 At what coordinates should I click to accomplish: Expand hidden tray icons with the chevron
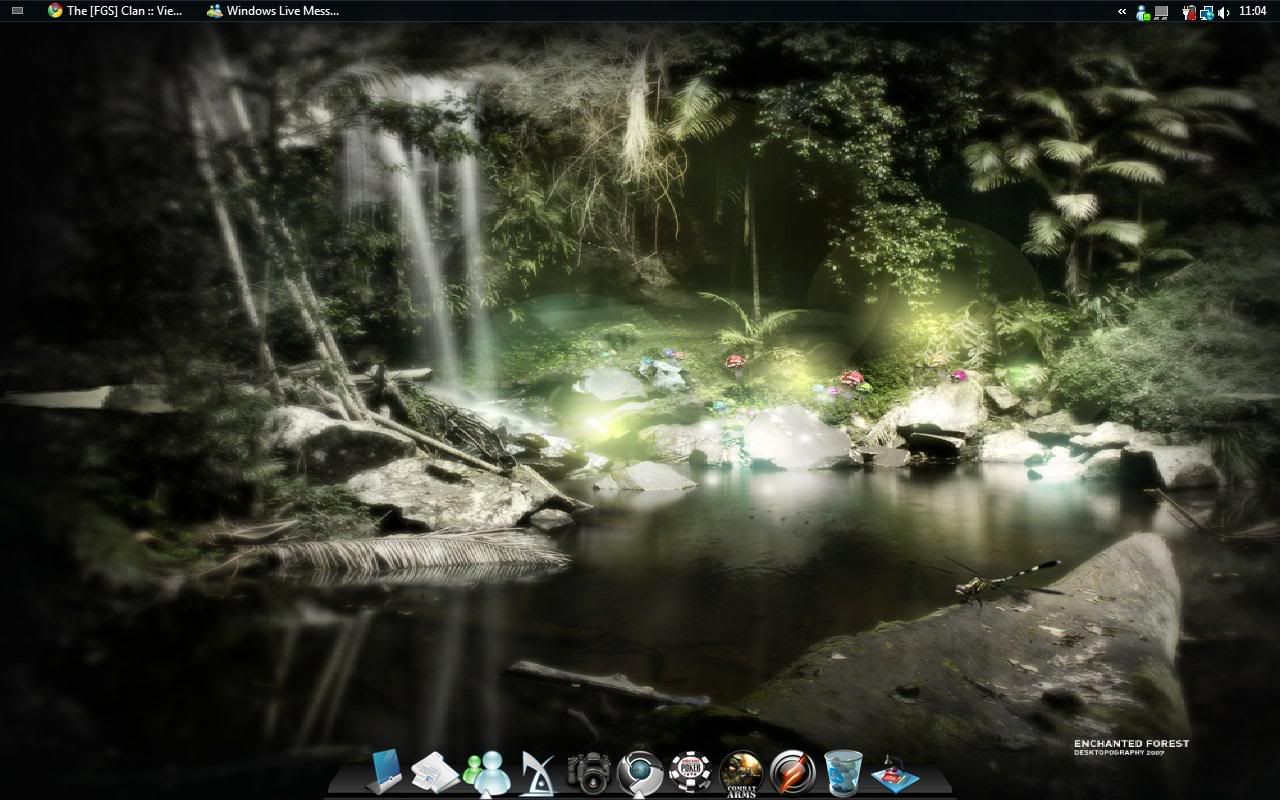click(x=1122, y=12)
